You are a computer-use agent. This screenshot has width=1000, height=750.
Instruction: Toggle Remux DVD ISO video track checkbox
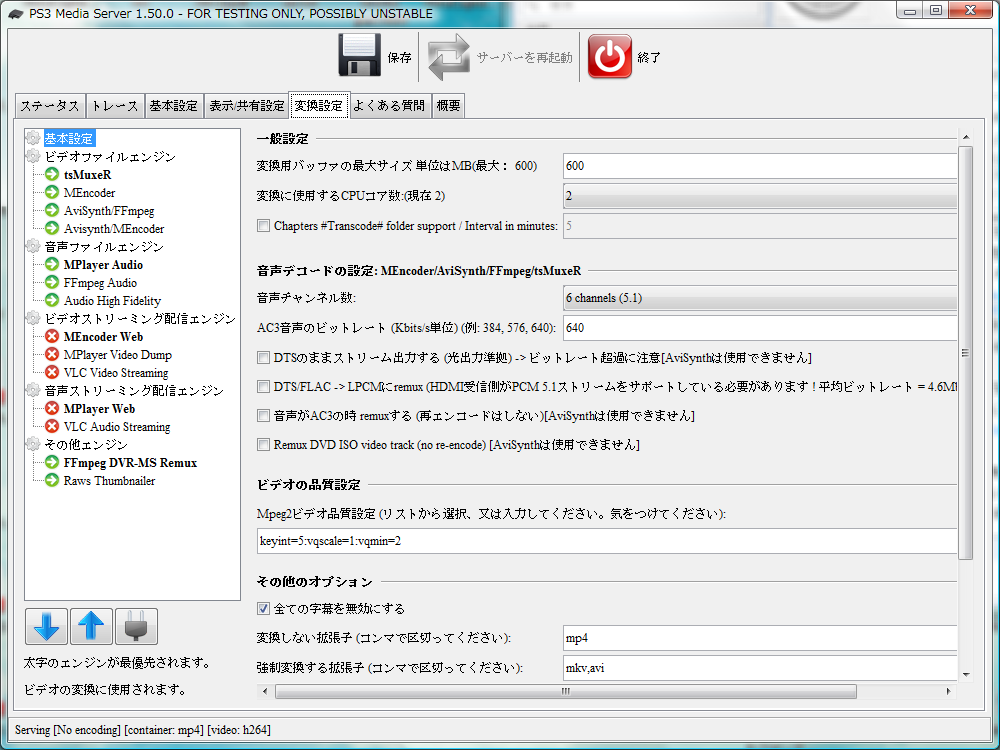263,445
